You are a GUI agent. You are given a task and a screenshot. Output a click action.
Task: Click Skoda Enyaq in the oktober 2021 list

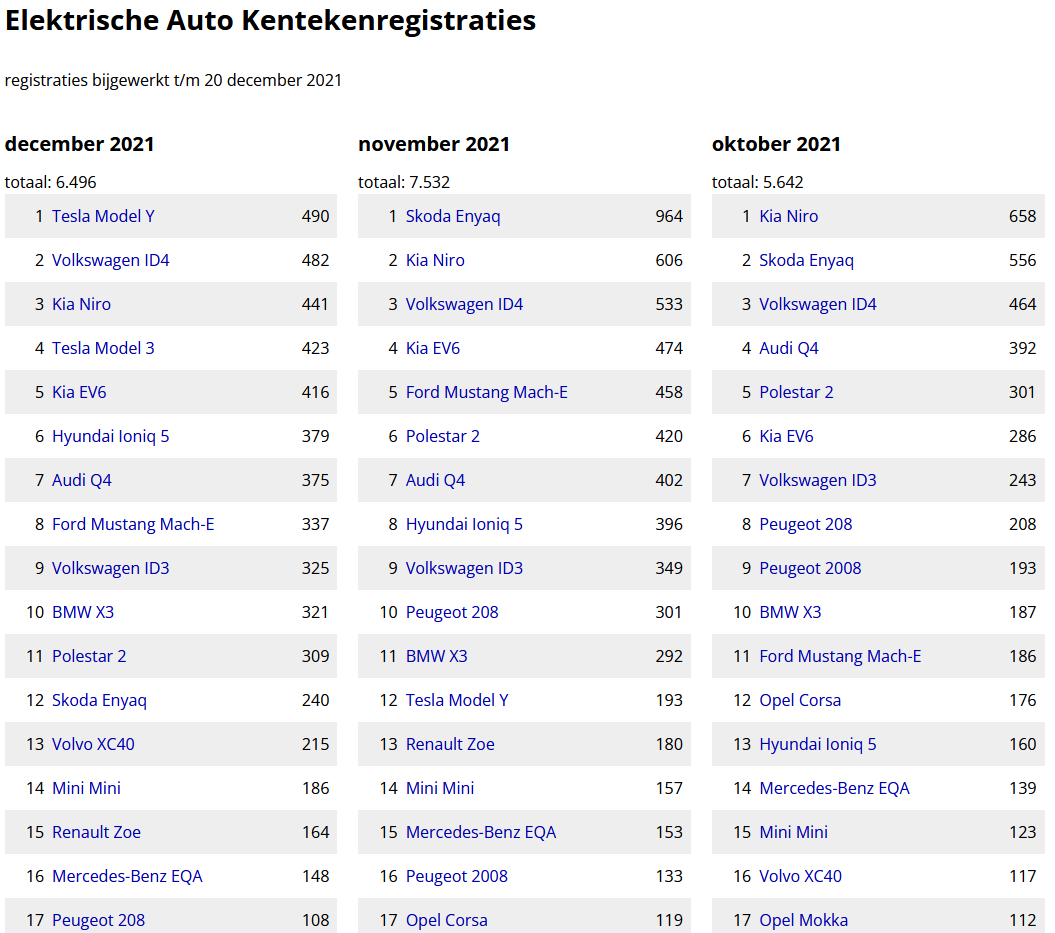click(x=806, y=260)
